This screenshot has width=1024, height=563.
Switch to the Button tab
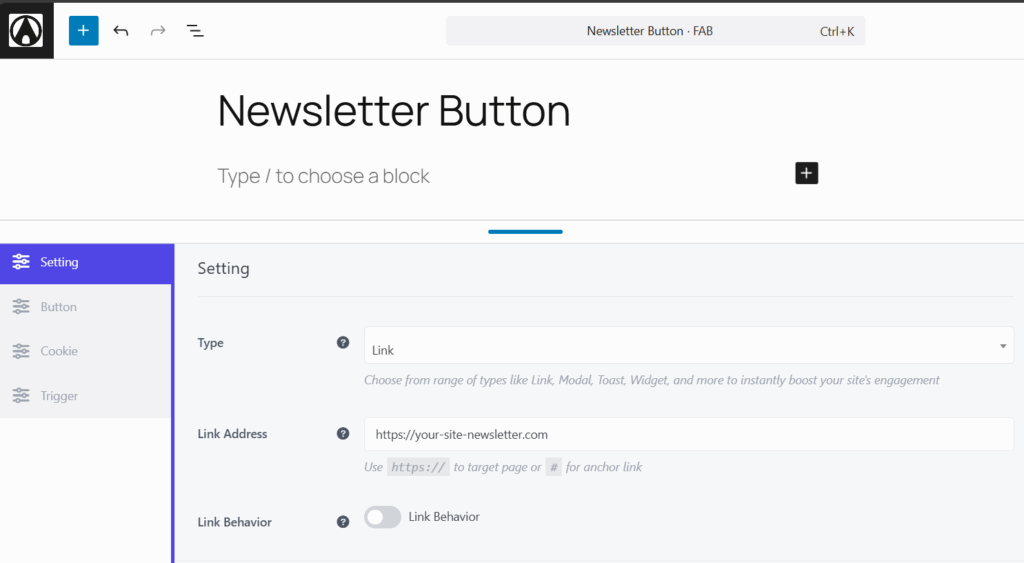click(86, 307)
